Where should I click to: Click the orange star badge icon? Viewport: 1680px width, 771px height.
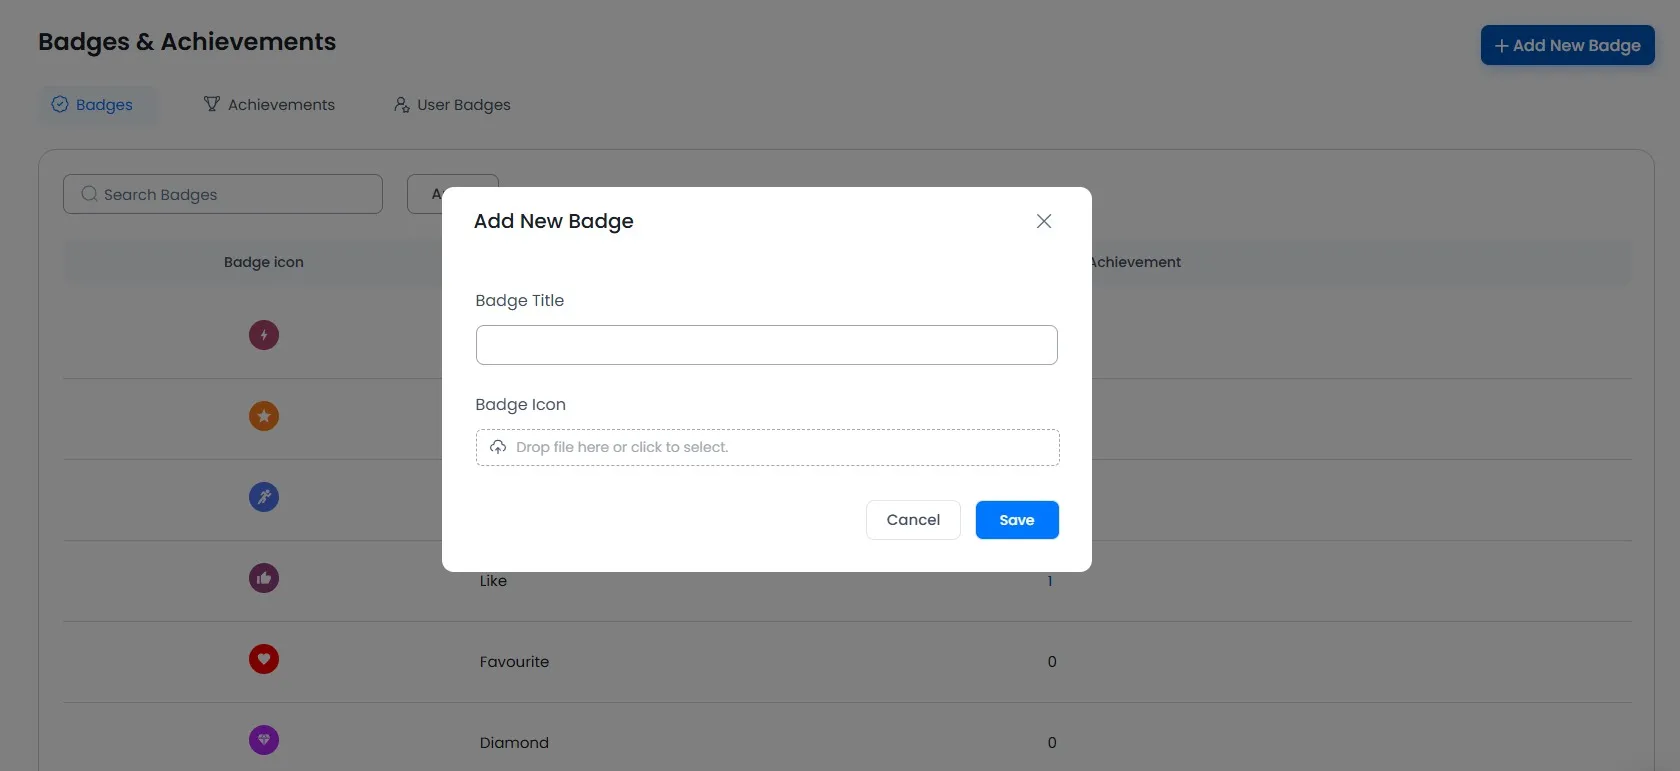[x=263, y=416]
